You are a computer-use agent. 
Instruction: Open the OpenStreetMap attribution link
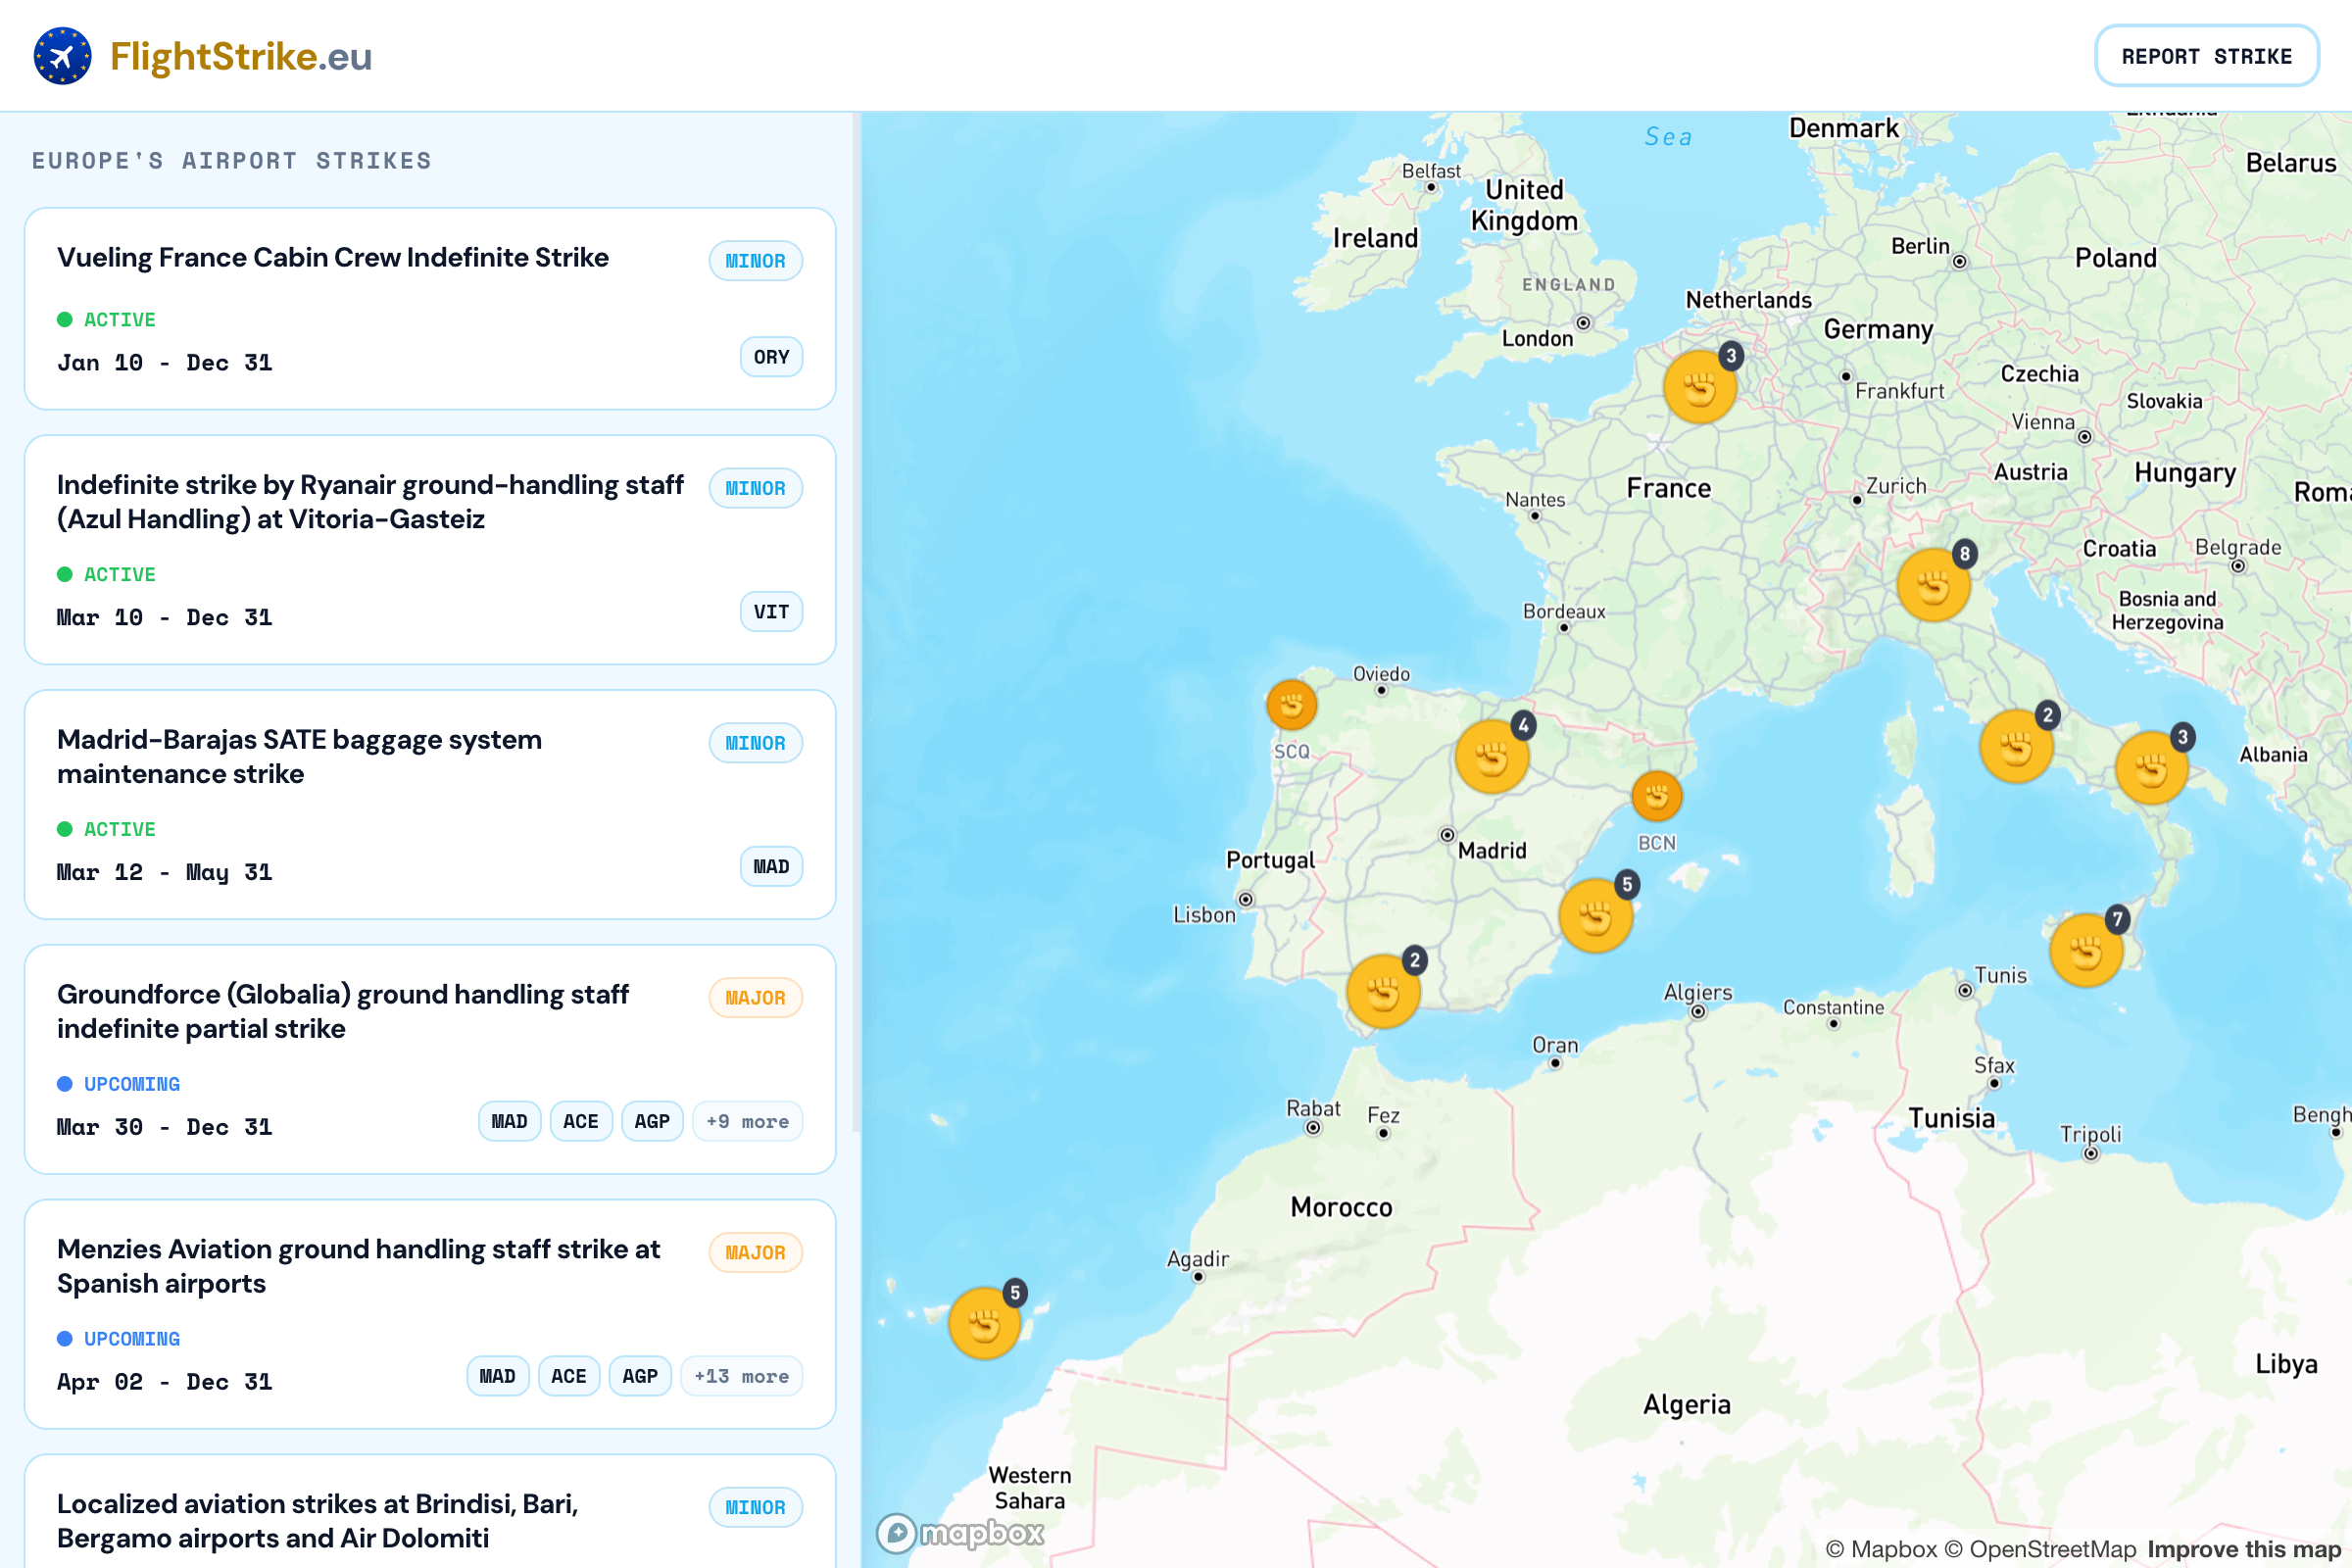(2052, 1549)
